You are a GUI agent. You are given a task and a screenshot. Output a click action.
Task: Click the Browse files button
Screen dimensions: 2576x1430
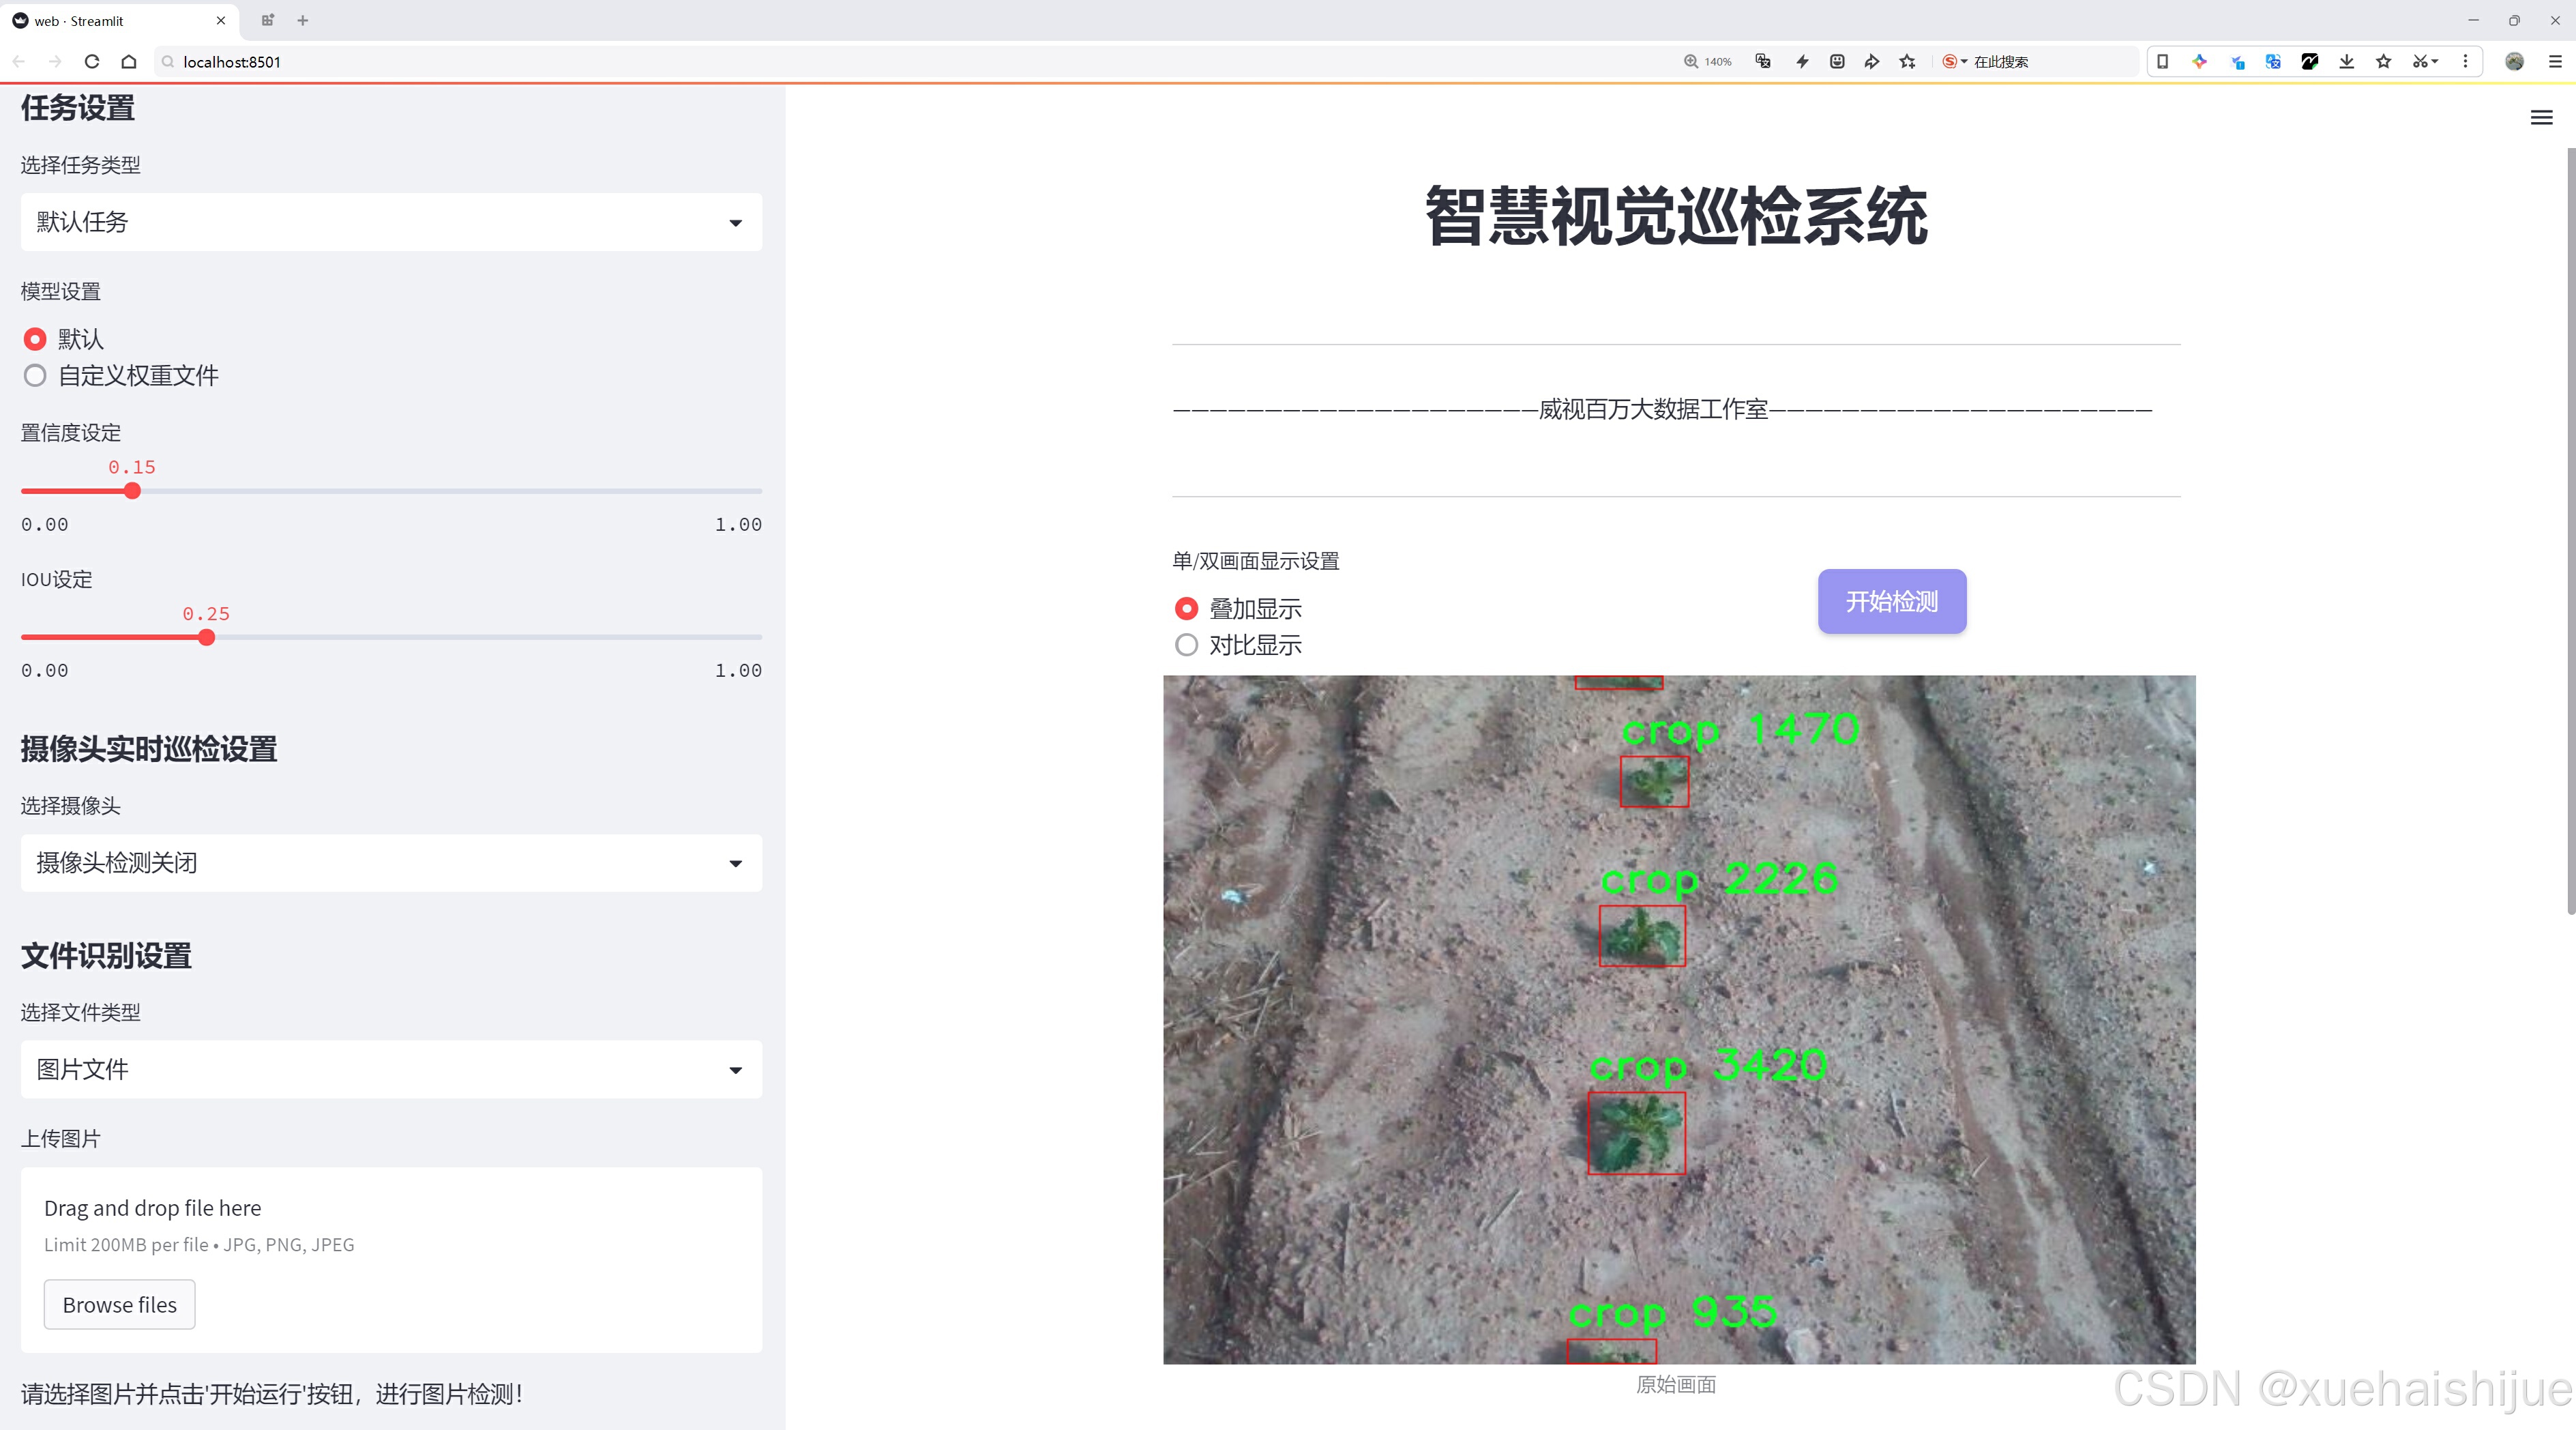click(x=119, y=1305)
